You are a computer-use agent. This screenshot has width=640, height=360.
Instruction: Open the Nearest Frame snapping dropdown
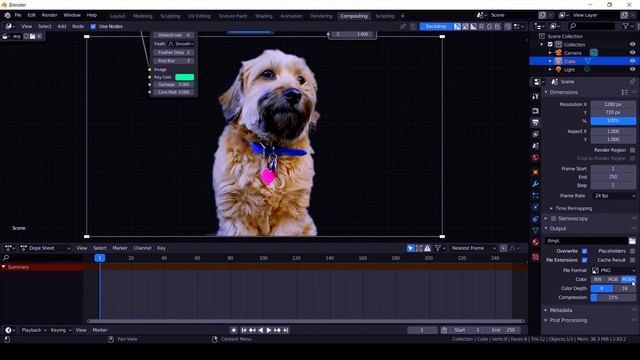tap(473, 248)
